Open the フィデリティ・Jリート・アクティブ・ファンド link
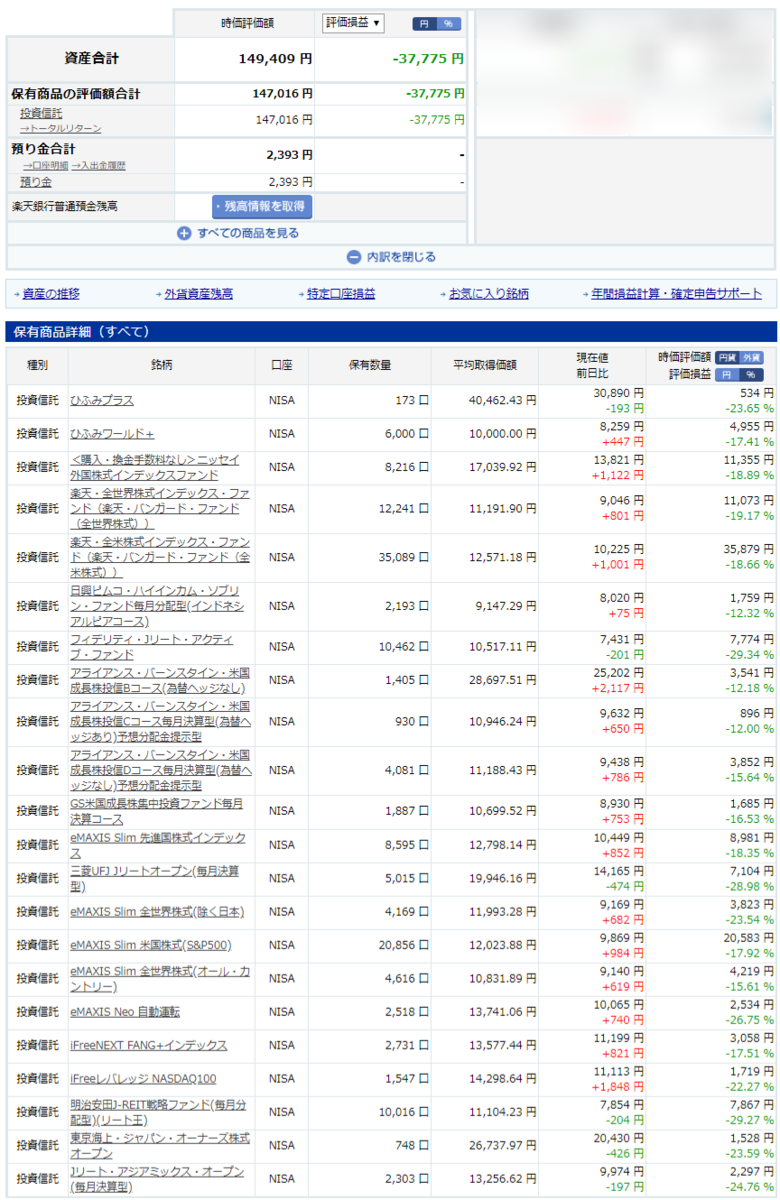780x1200 pixels. [152, 647]
